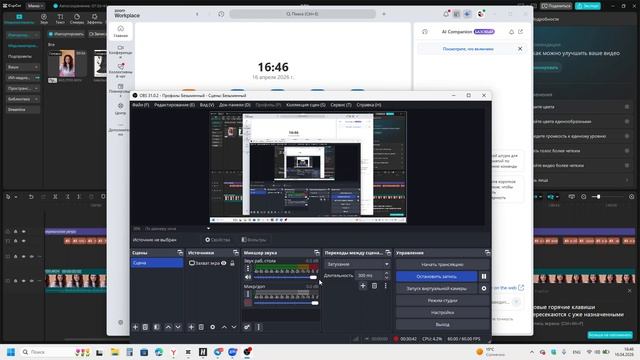
Task: Click Zoom search field at top
Action: click(x=302, y=14)
